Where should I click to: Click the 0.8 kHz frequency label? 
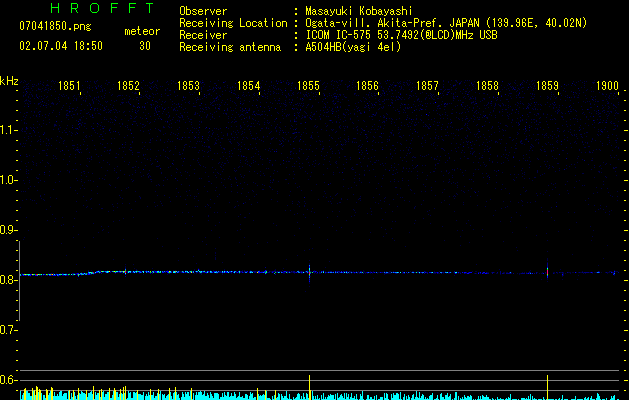coord(7,280)
